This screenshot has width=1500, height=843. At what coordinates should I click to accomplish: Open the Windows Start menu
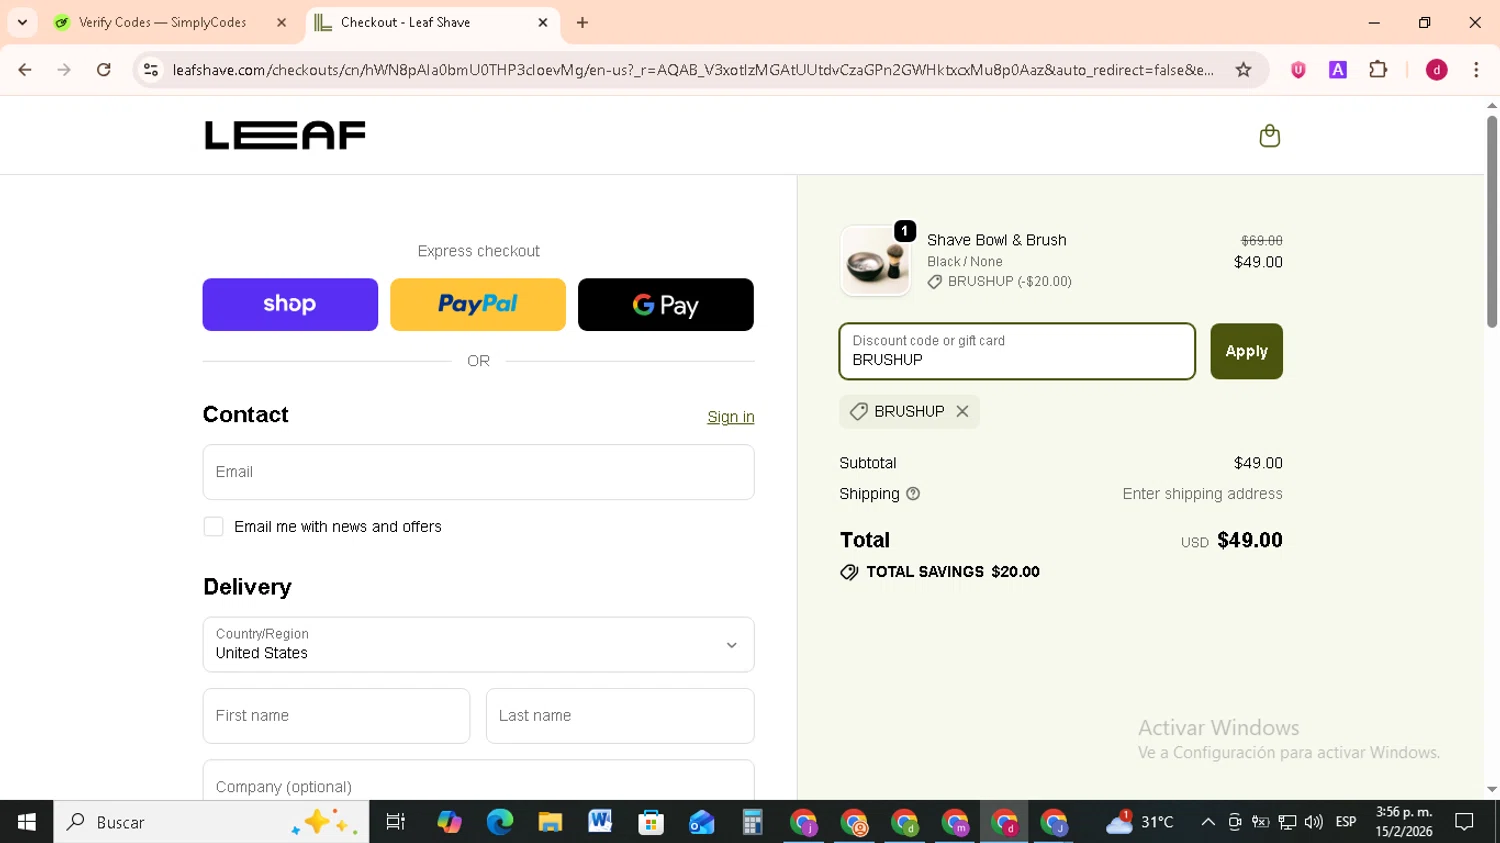[27, 822]
